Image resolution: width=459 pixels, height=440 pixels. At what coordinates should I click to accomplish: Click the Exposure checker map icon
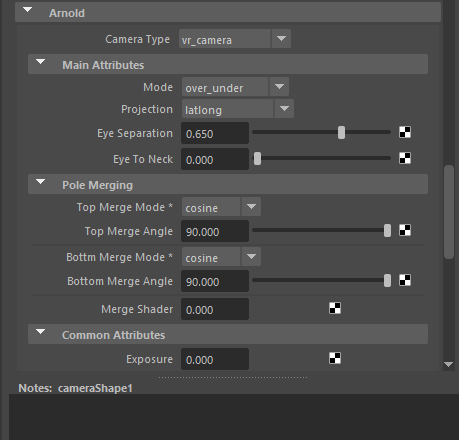coord(335,358)
